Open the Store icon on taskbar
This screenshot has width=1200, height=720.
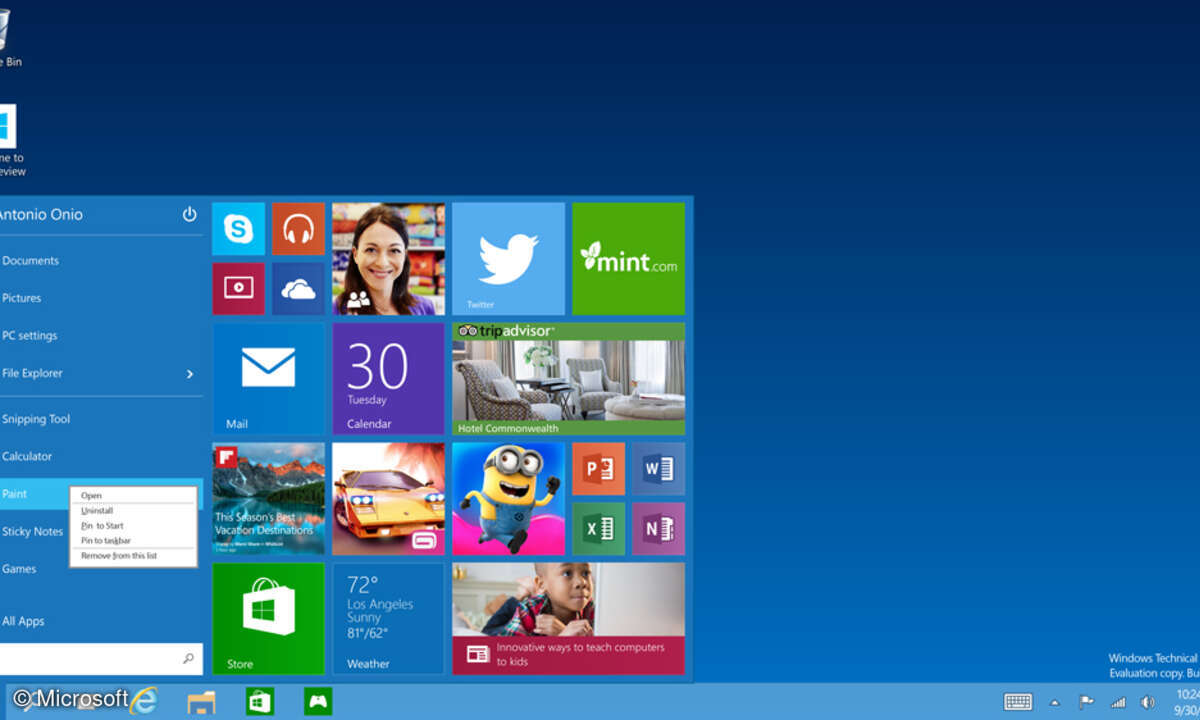click(x=260, y=702)
